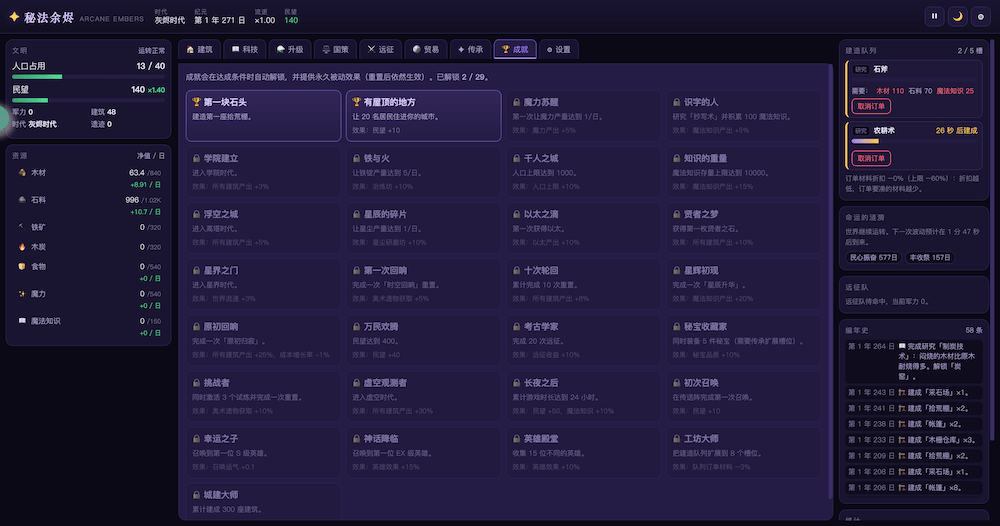Open the 传承 tab
Screen dimensions: 1000x526
coord(471,49)
